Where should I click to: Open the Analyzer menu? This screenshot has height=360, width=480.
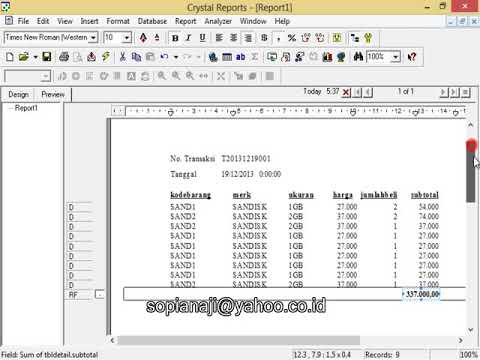(x=218, y=21)
